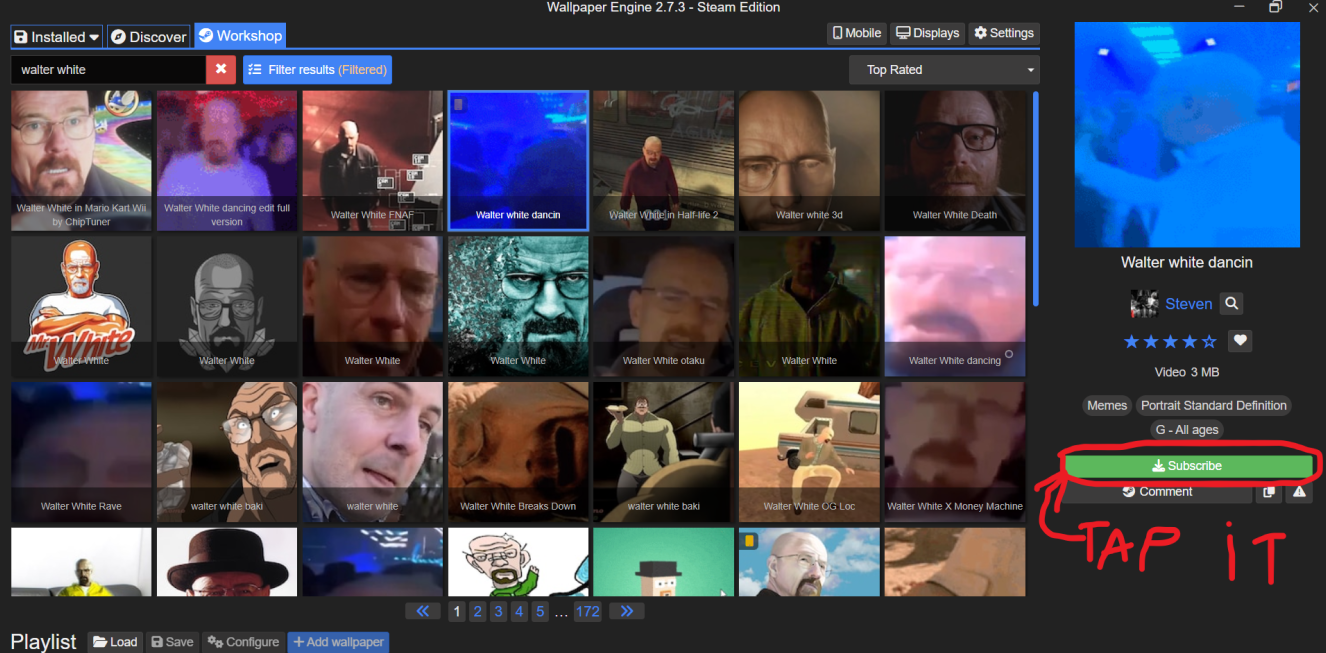Click the G - All ages tag
1326x653 pixels.
[1187, 430]
